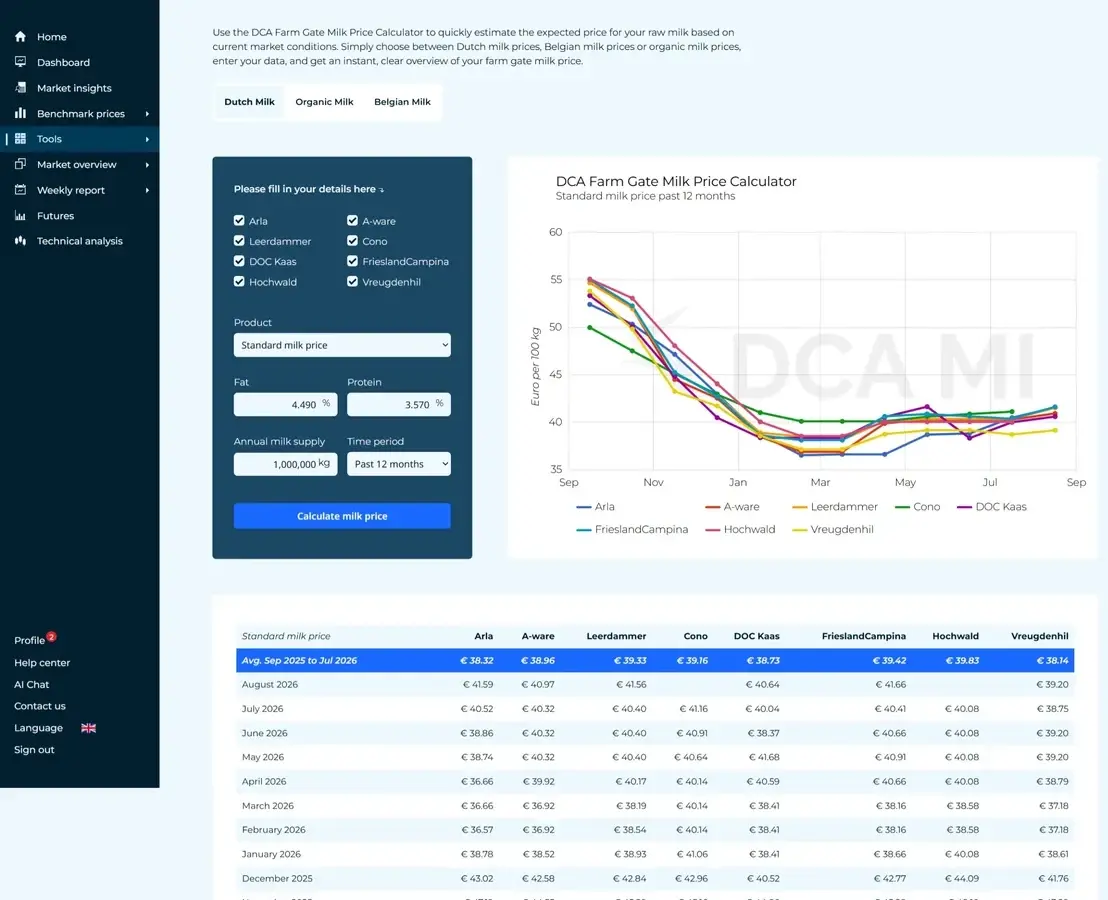Open Home in the sidebar

tap(52, 37)
